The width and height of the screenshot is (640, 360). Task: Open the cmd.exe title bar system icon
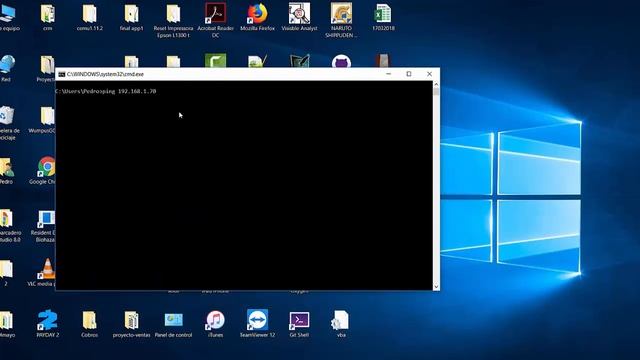click(x=62, y=74)
